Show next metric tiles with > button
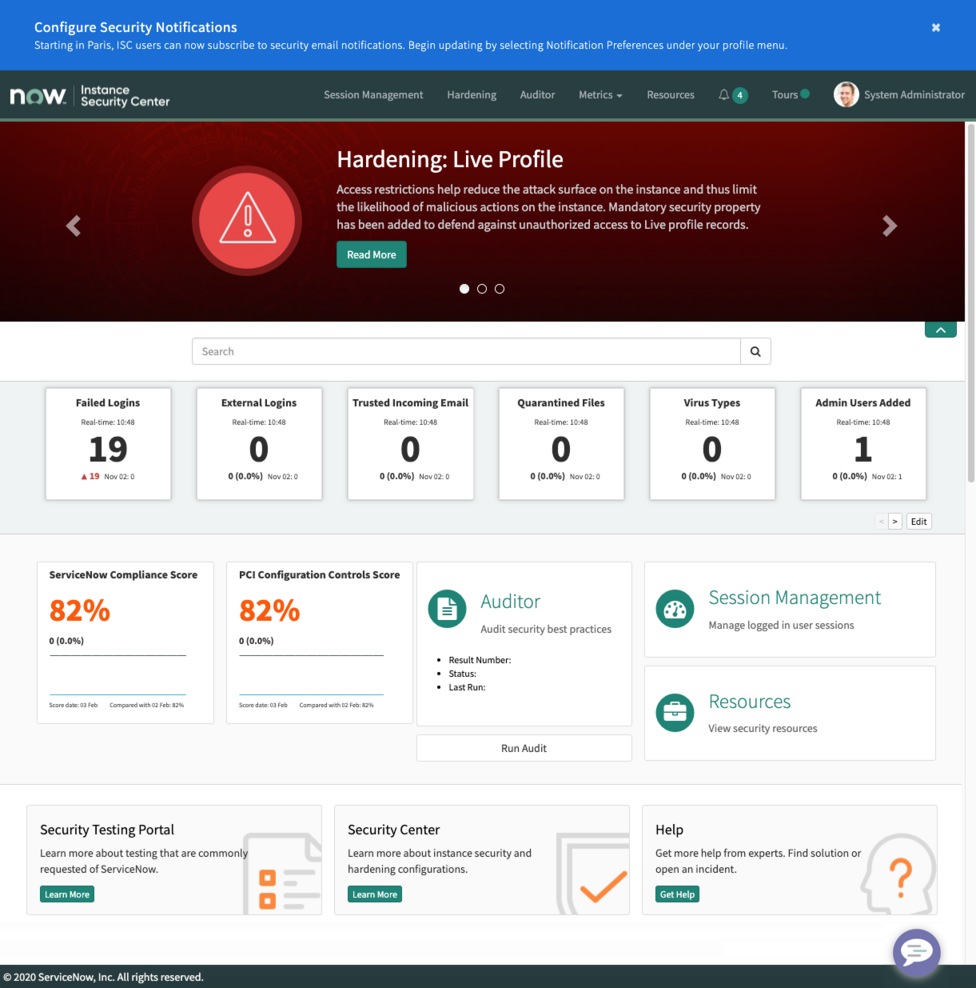976x988 pixels. (895, 521)
